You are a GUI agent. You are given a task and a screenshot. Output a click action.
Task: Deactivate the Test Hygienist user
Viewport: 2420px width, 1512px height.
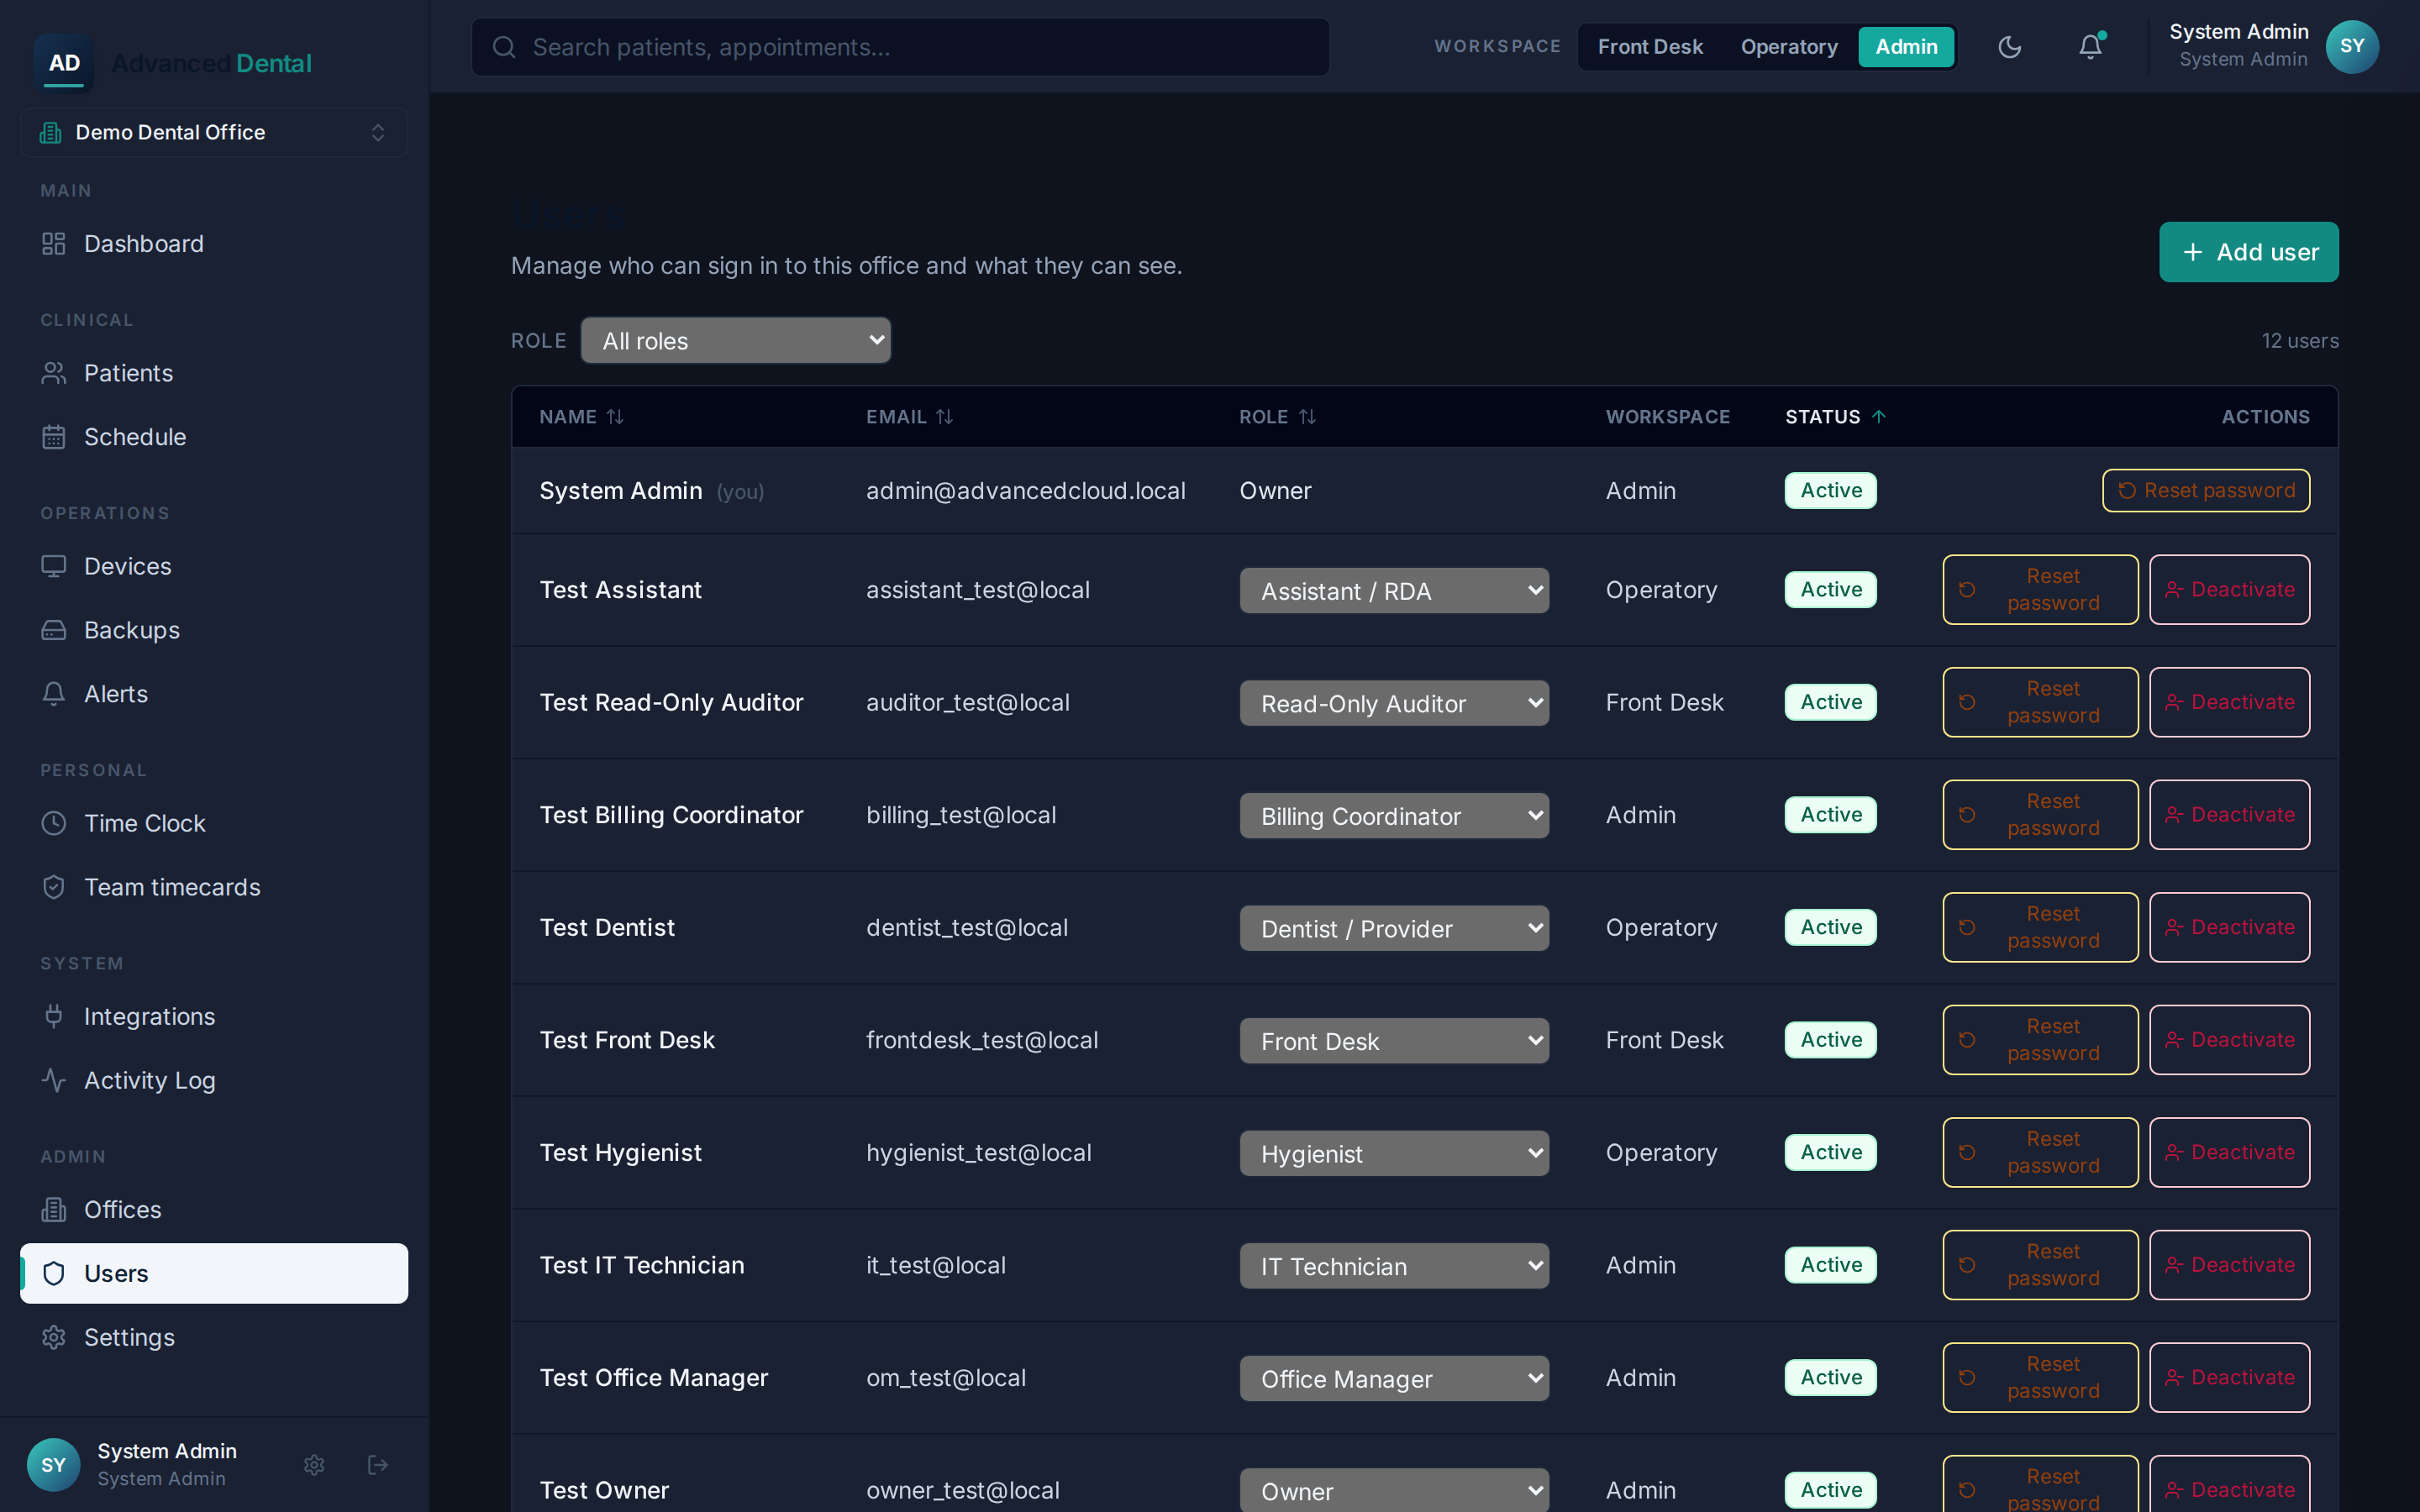point(2229,1152)
